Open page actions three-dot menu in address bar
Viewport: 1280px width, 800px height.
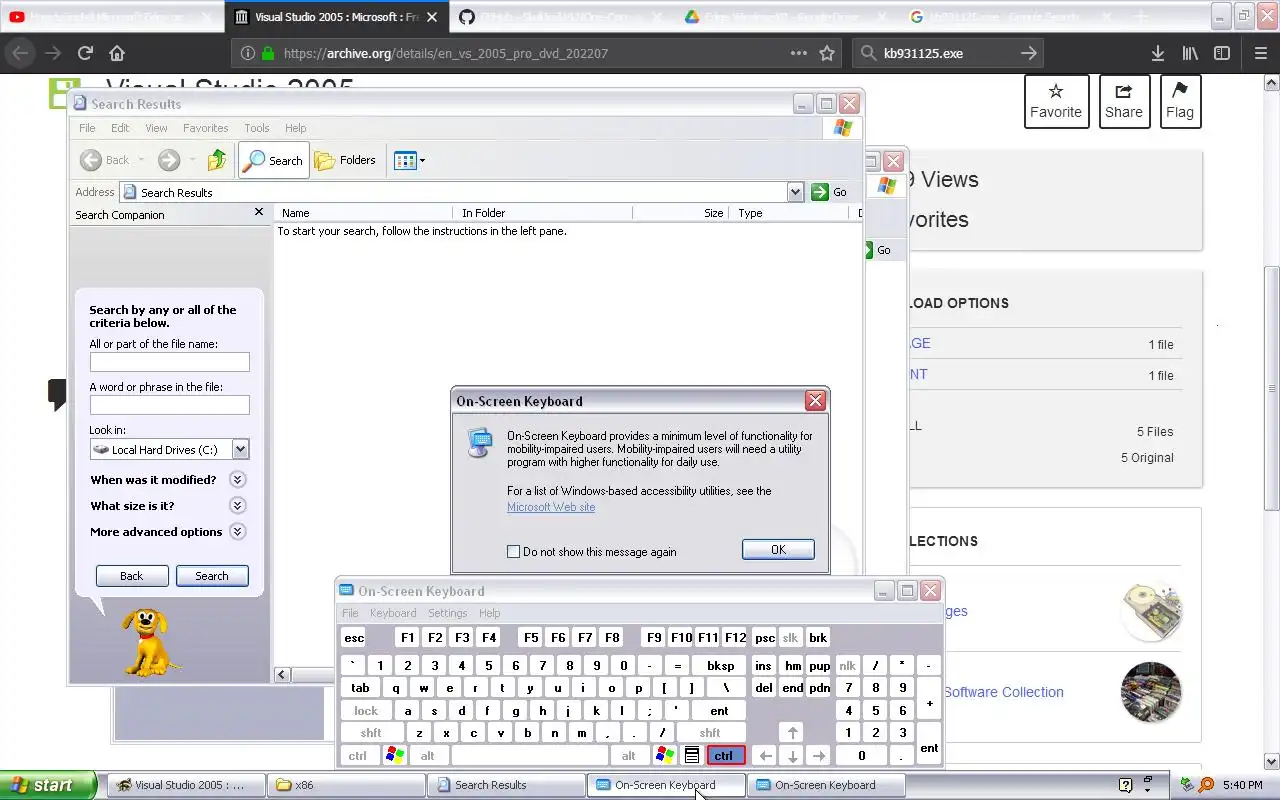[x=799, y=53]
